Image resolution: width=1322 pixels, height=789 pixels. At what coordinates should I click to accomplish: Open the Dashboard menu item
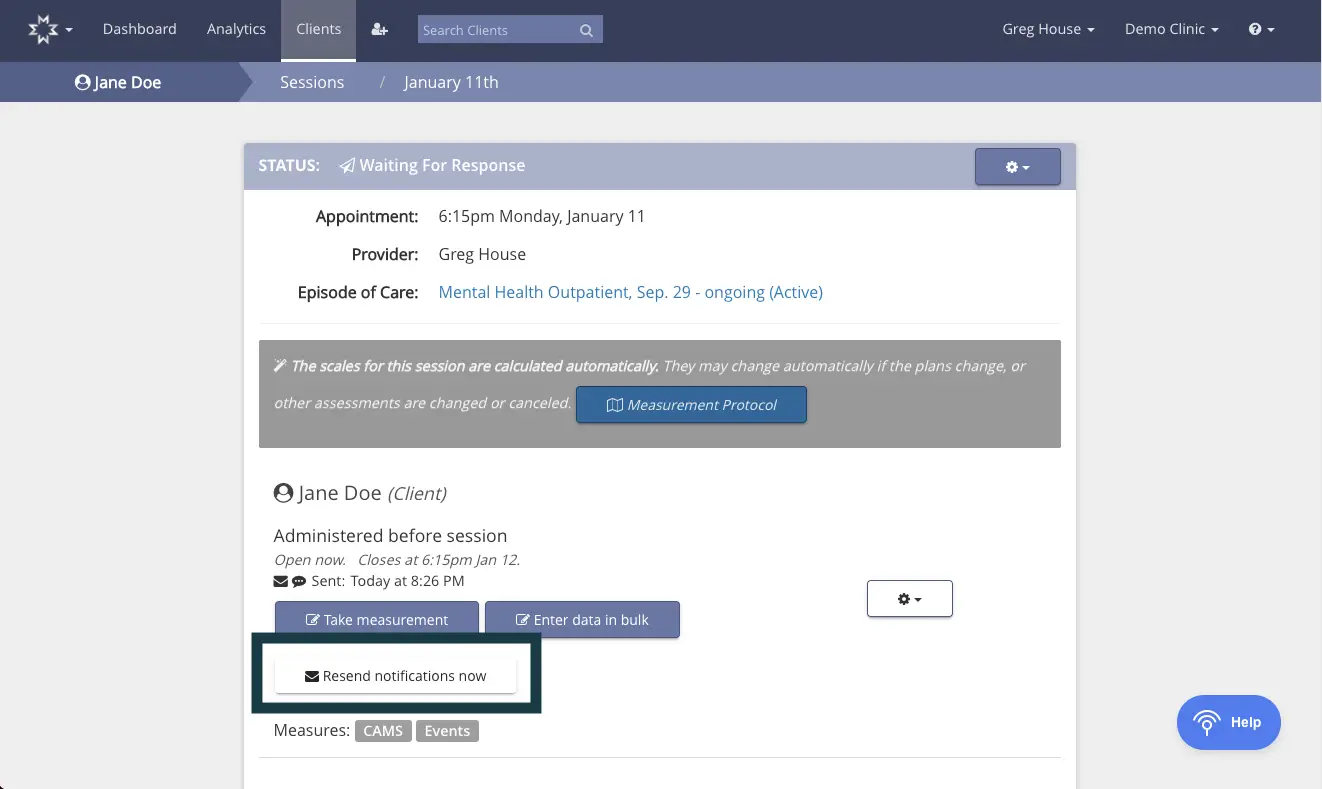139,30
